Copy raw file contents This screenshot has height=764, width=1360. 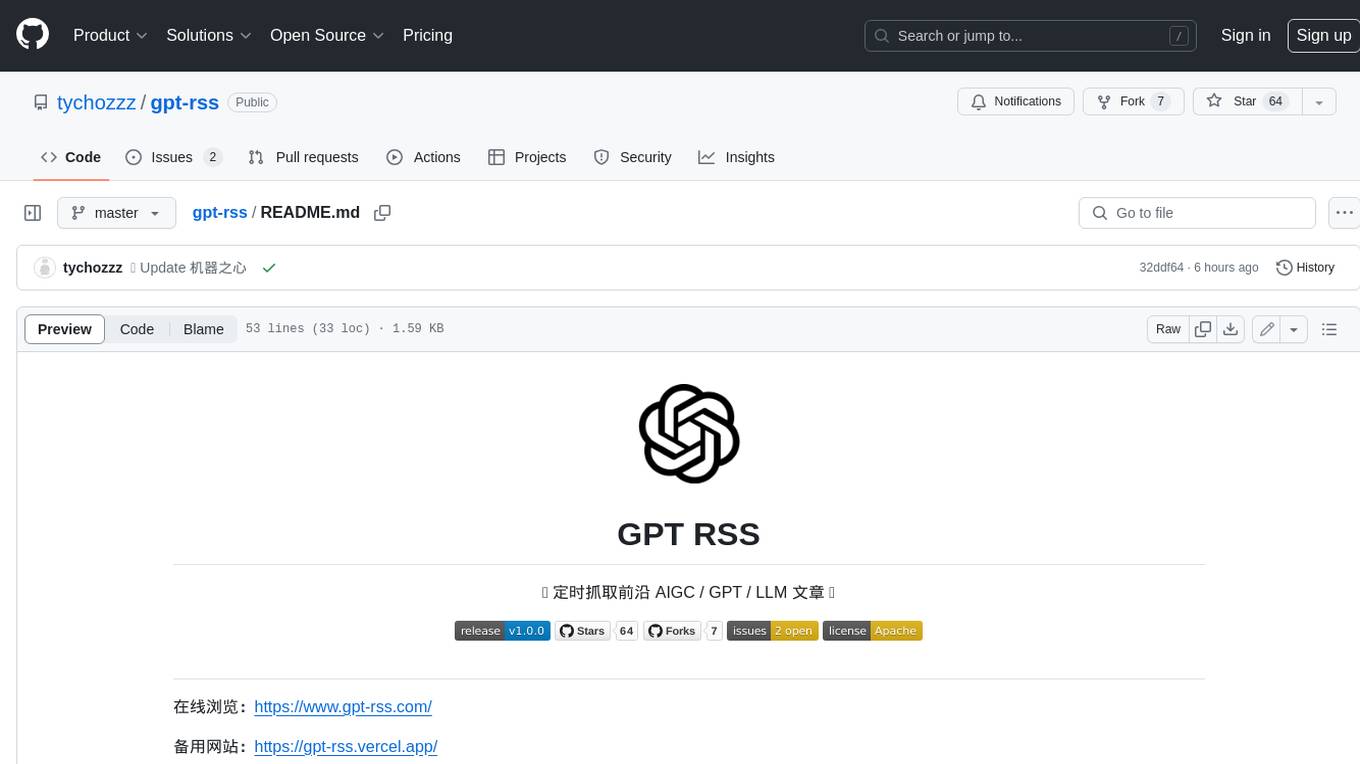tap(1203, 329)
